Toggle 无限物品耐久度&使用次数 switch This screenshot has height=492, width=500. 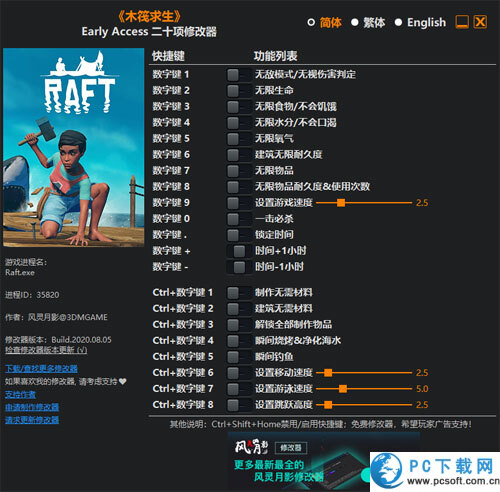click(x=239, y=186)
